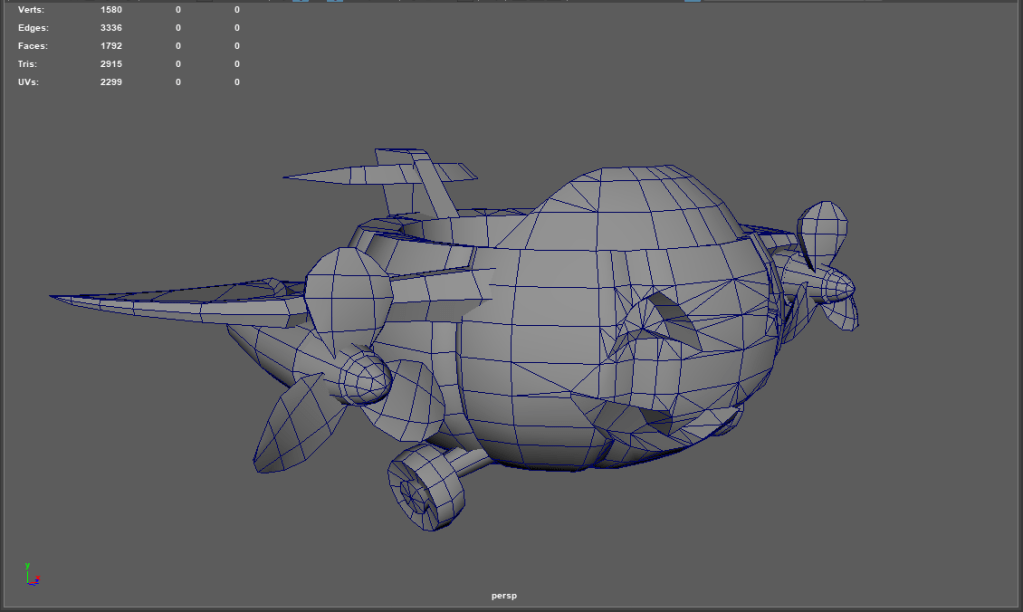
Task: Click the Faces count value 1792
Action: [x=111, y=46]
